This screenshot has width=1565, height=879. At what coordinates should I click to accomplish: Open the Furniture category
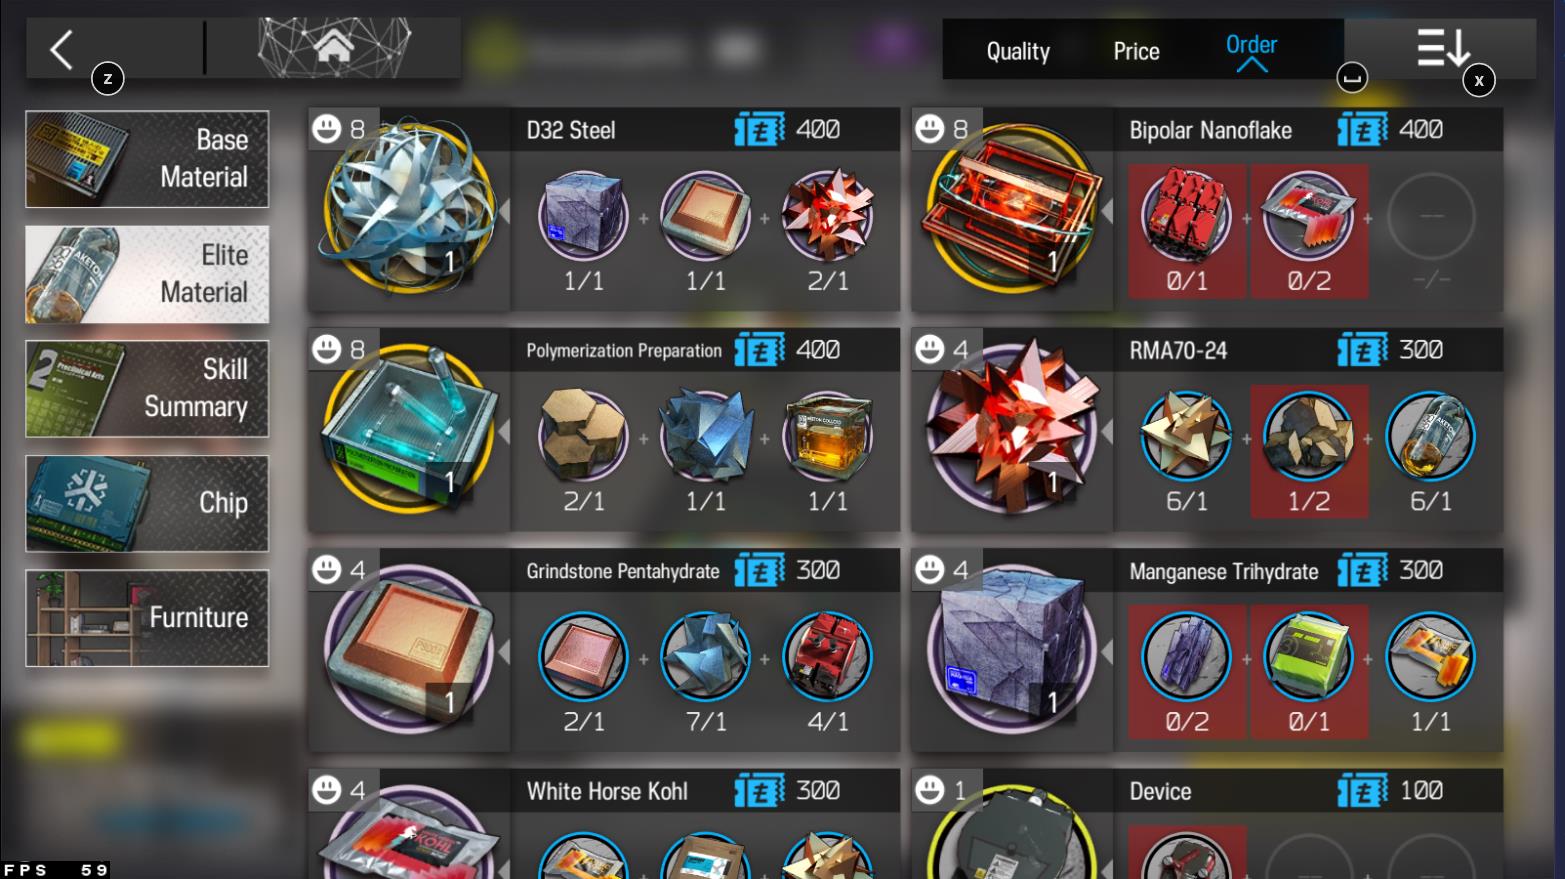(x=147, y=618)
